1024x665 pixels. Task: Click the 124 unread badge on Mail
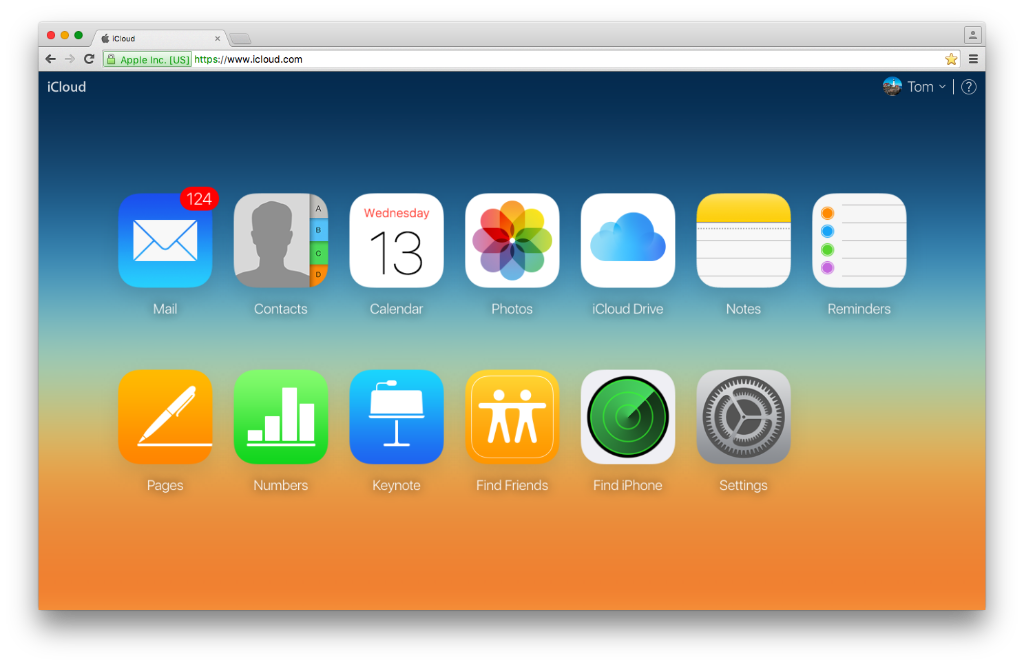click(x=199, y=199)
